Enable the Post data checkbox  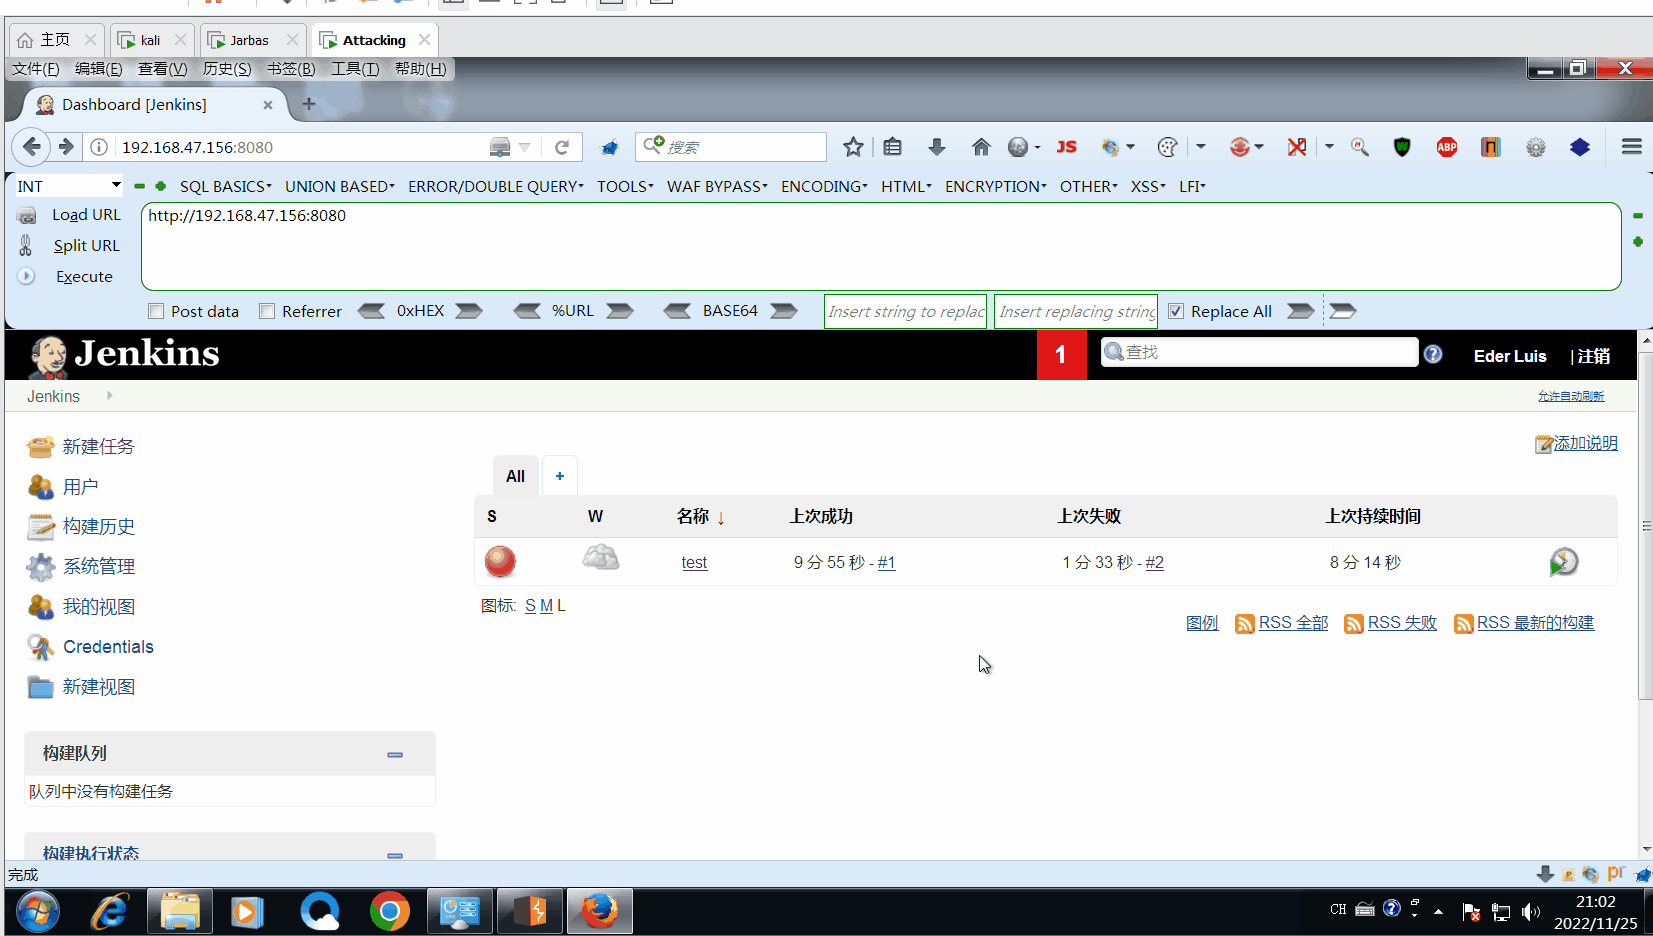tap(156, 311)
